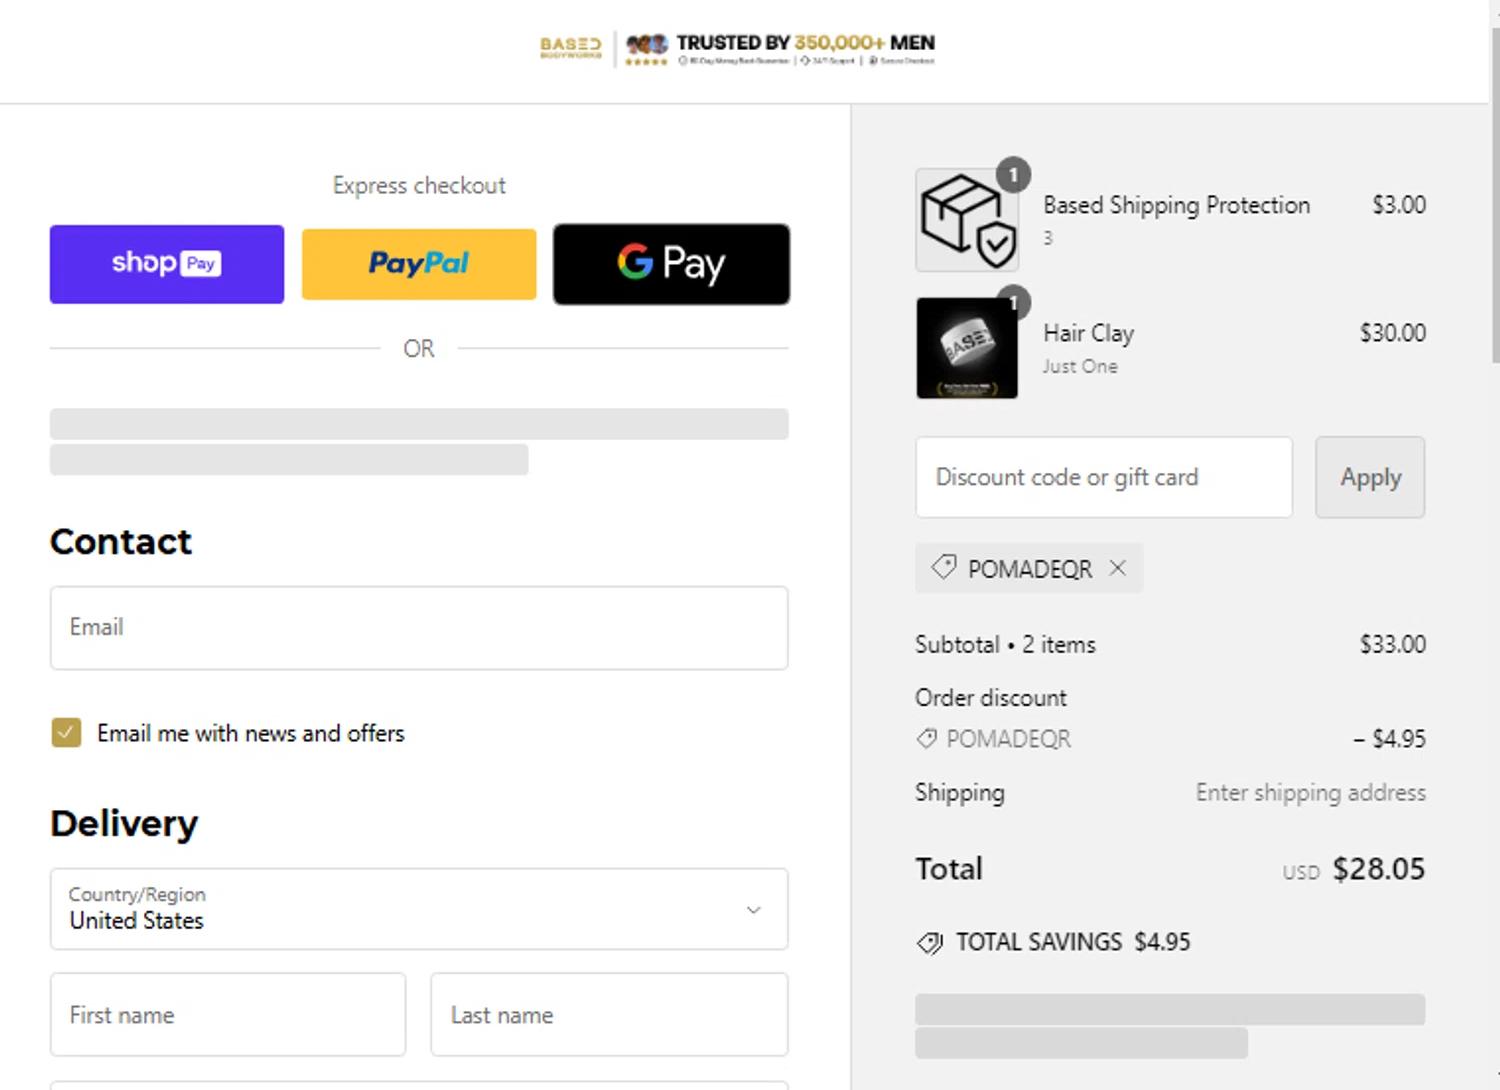Click the Hair Clay product thumbnail

[967, 348]
